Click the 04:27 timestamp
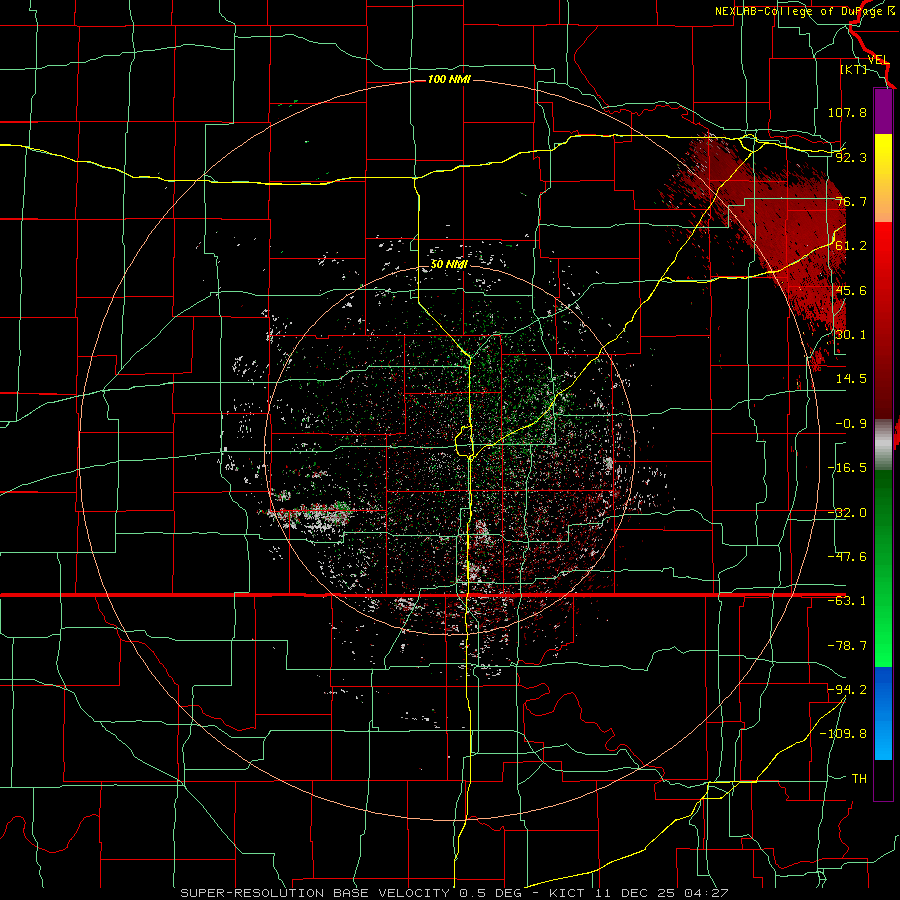Screen dimensions: 900x900 click(707, 893)
